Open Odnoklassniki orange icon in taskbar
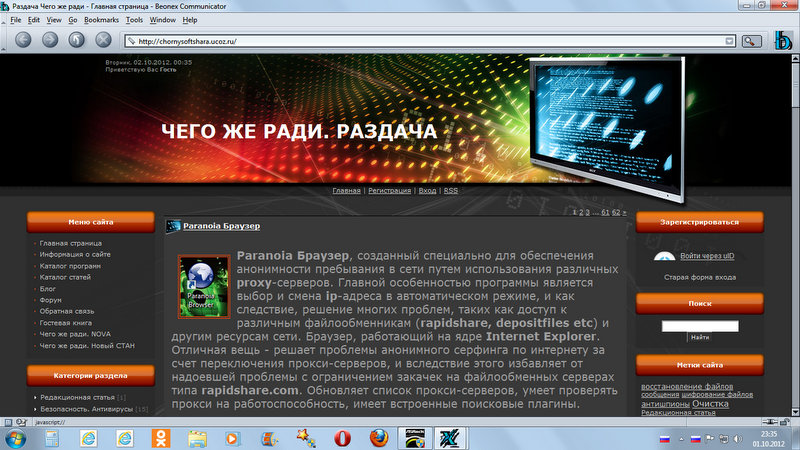The width and height of the screenshot is (800, 450). [161, 438]
